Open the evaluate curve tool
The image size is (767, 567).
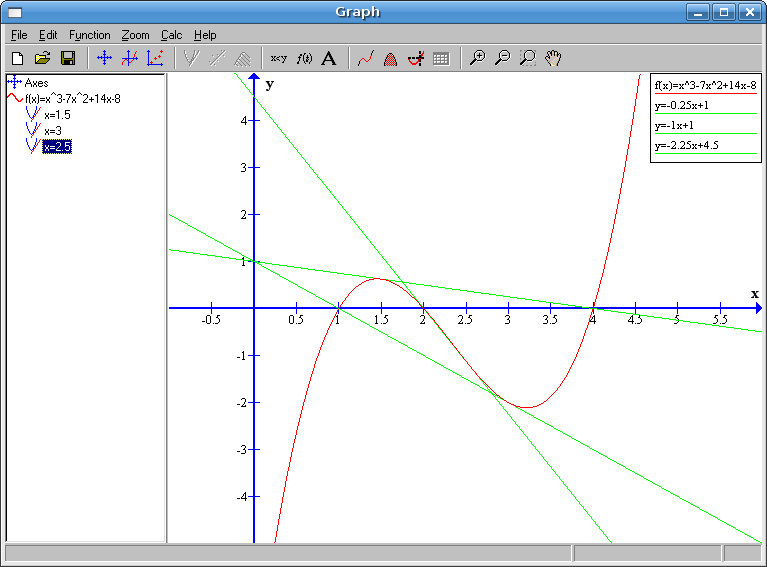click(x=365, y=59)
